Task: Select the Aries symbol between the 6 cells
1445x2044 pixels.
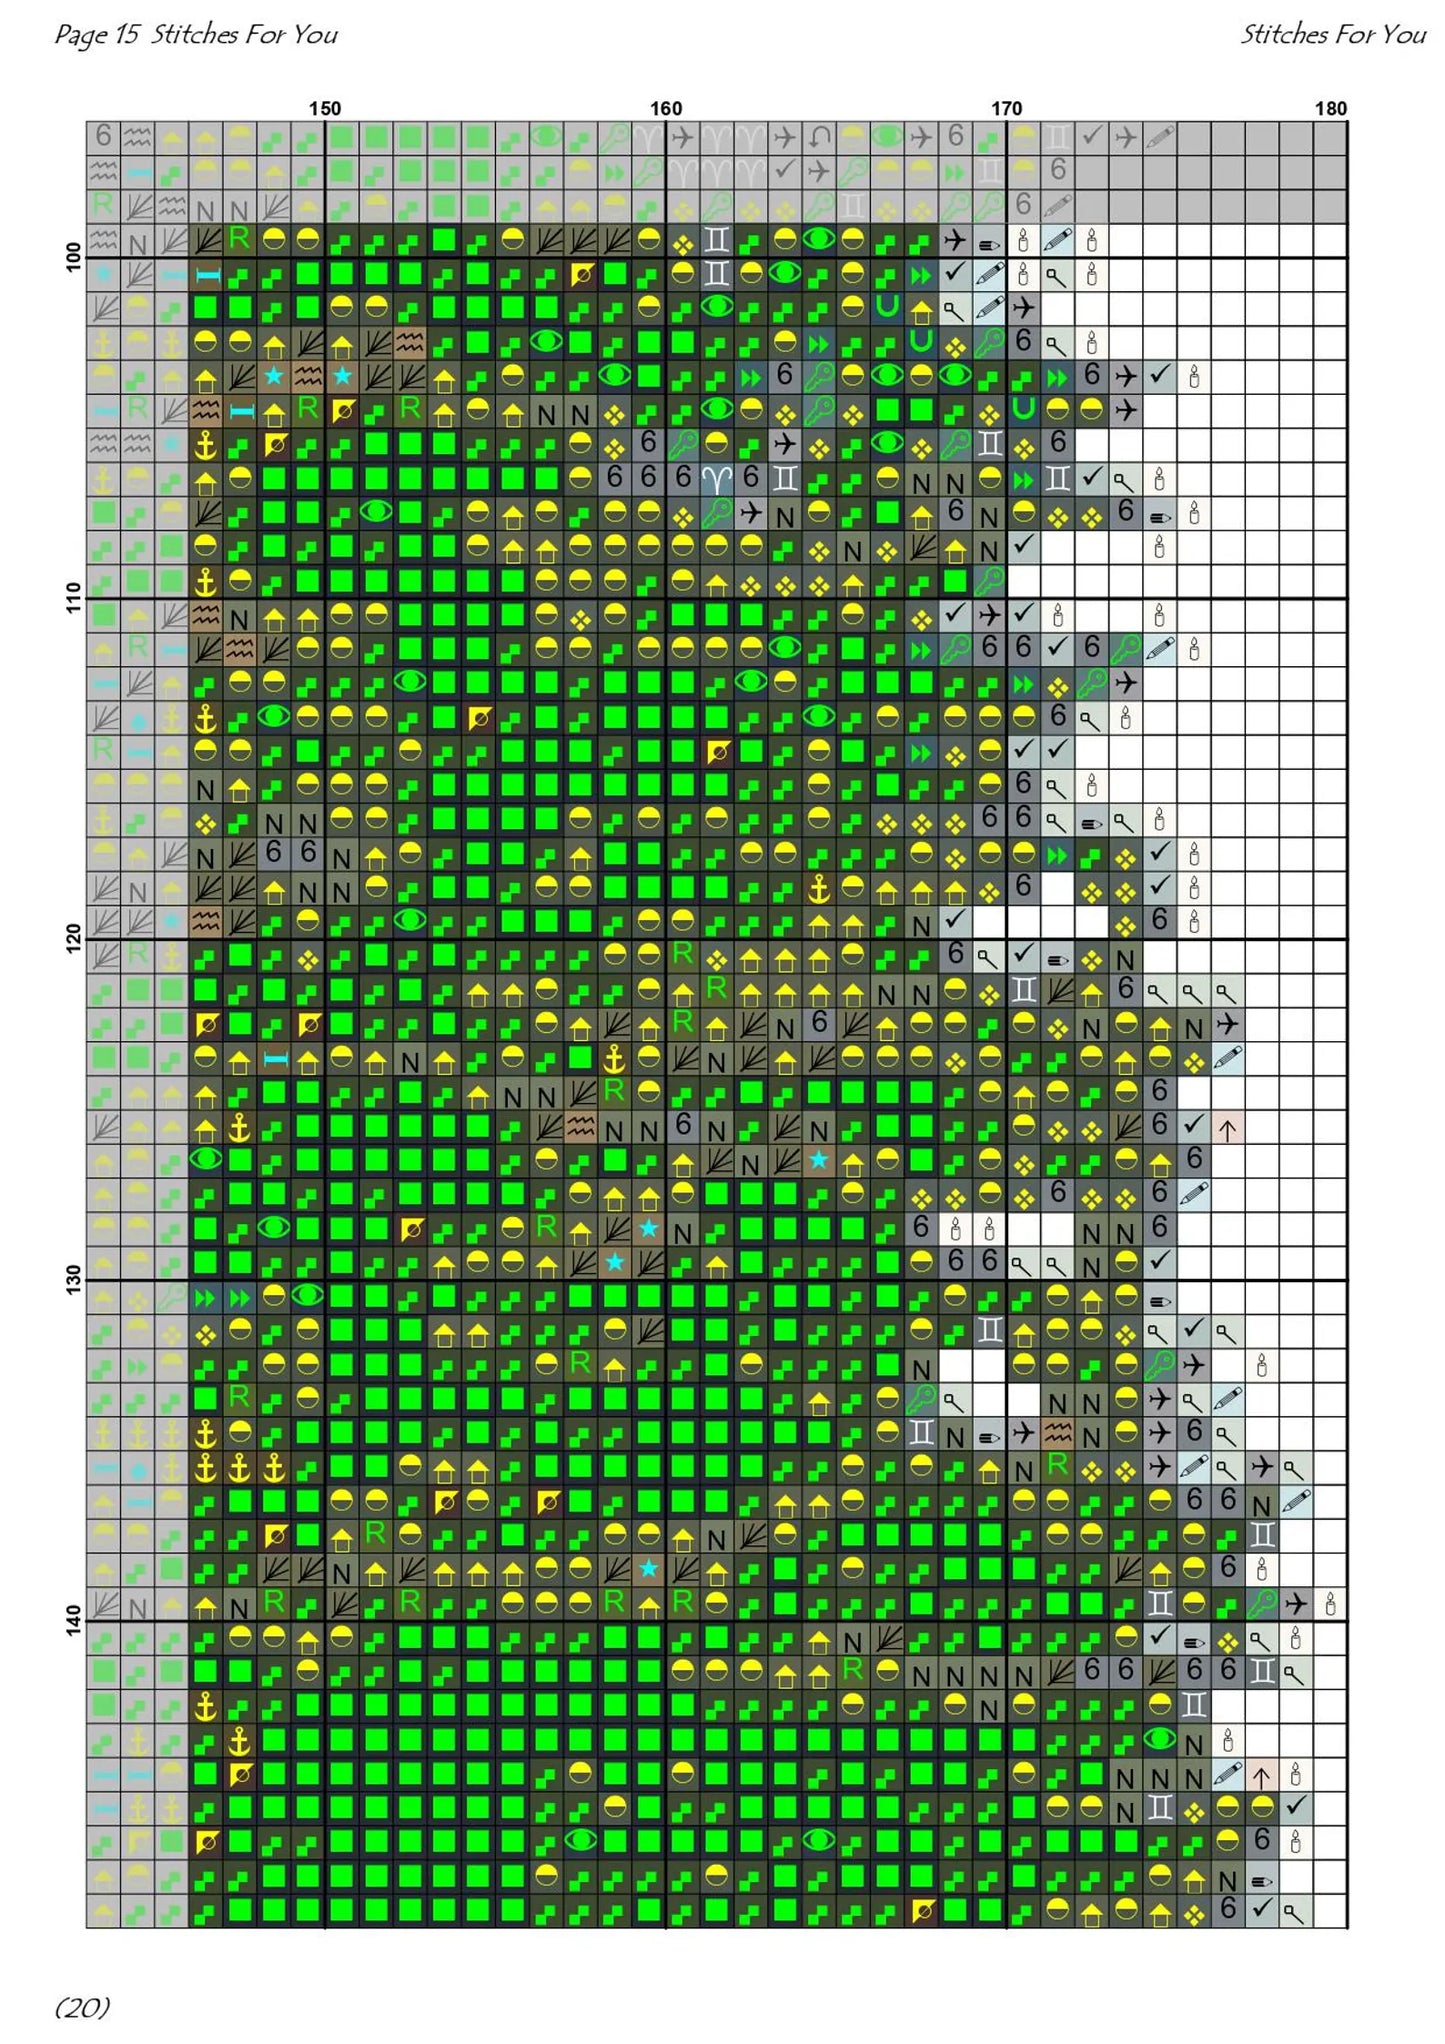Action: 717,479
